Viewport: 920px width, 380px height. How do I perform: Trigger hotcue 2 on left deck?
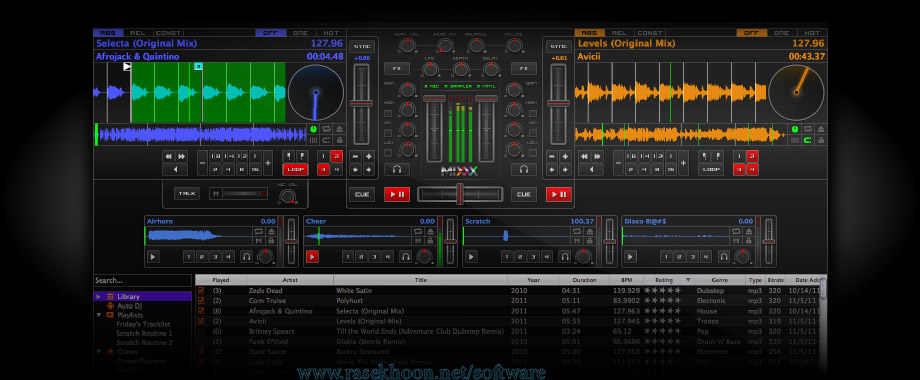[336, 156]
